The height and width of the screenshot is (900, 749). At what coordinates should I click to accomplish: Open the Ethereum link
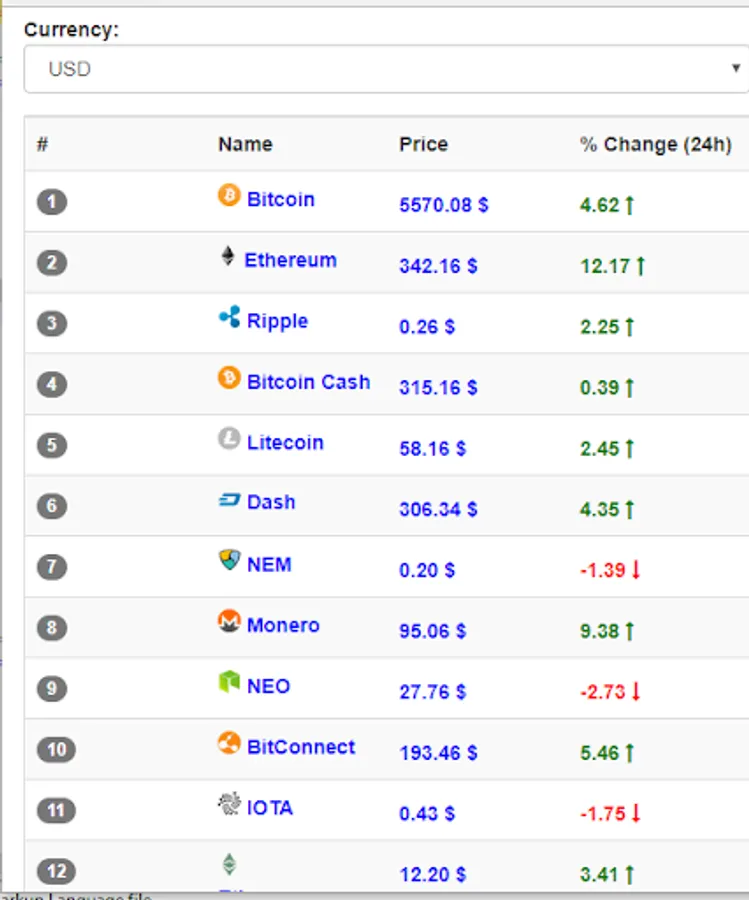click(290, 260)
